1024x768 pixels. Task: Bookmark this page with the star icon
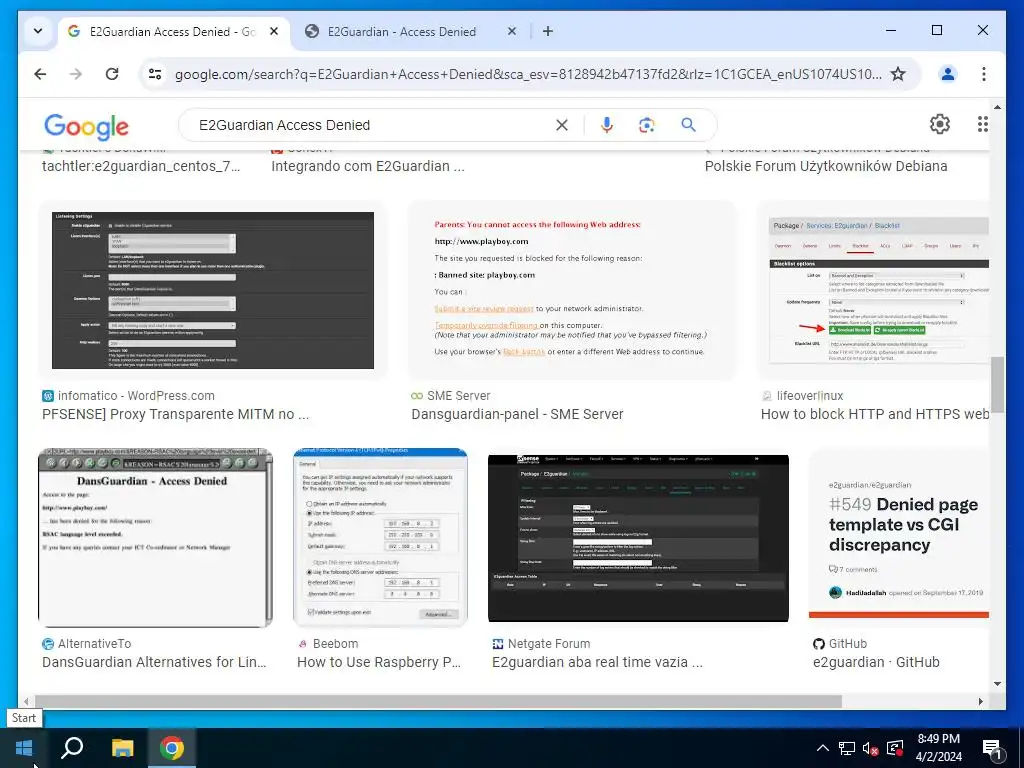(898, 74)
